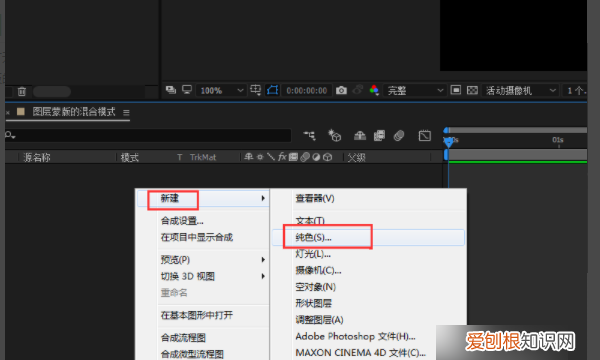Click the T preserve transparency column header
Screen dimensions: 600x360
[x=179, y=157]
